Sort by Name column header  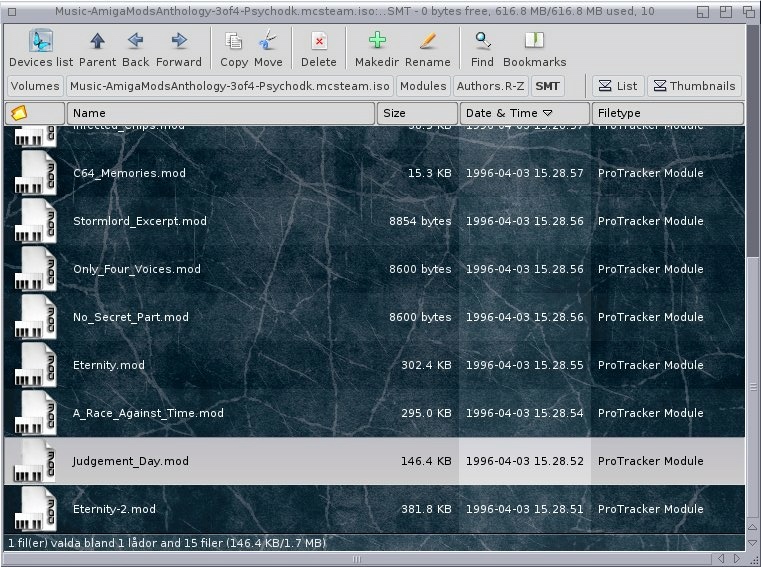click(x=221, y=113)
